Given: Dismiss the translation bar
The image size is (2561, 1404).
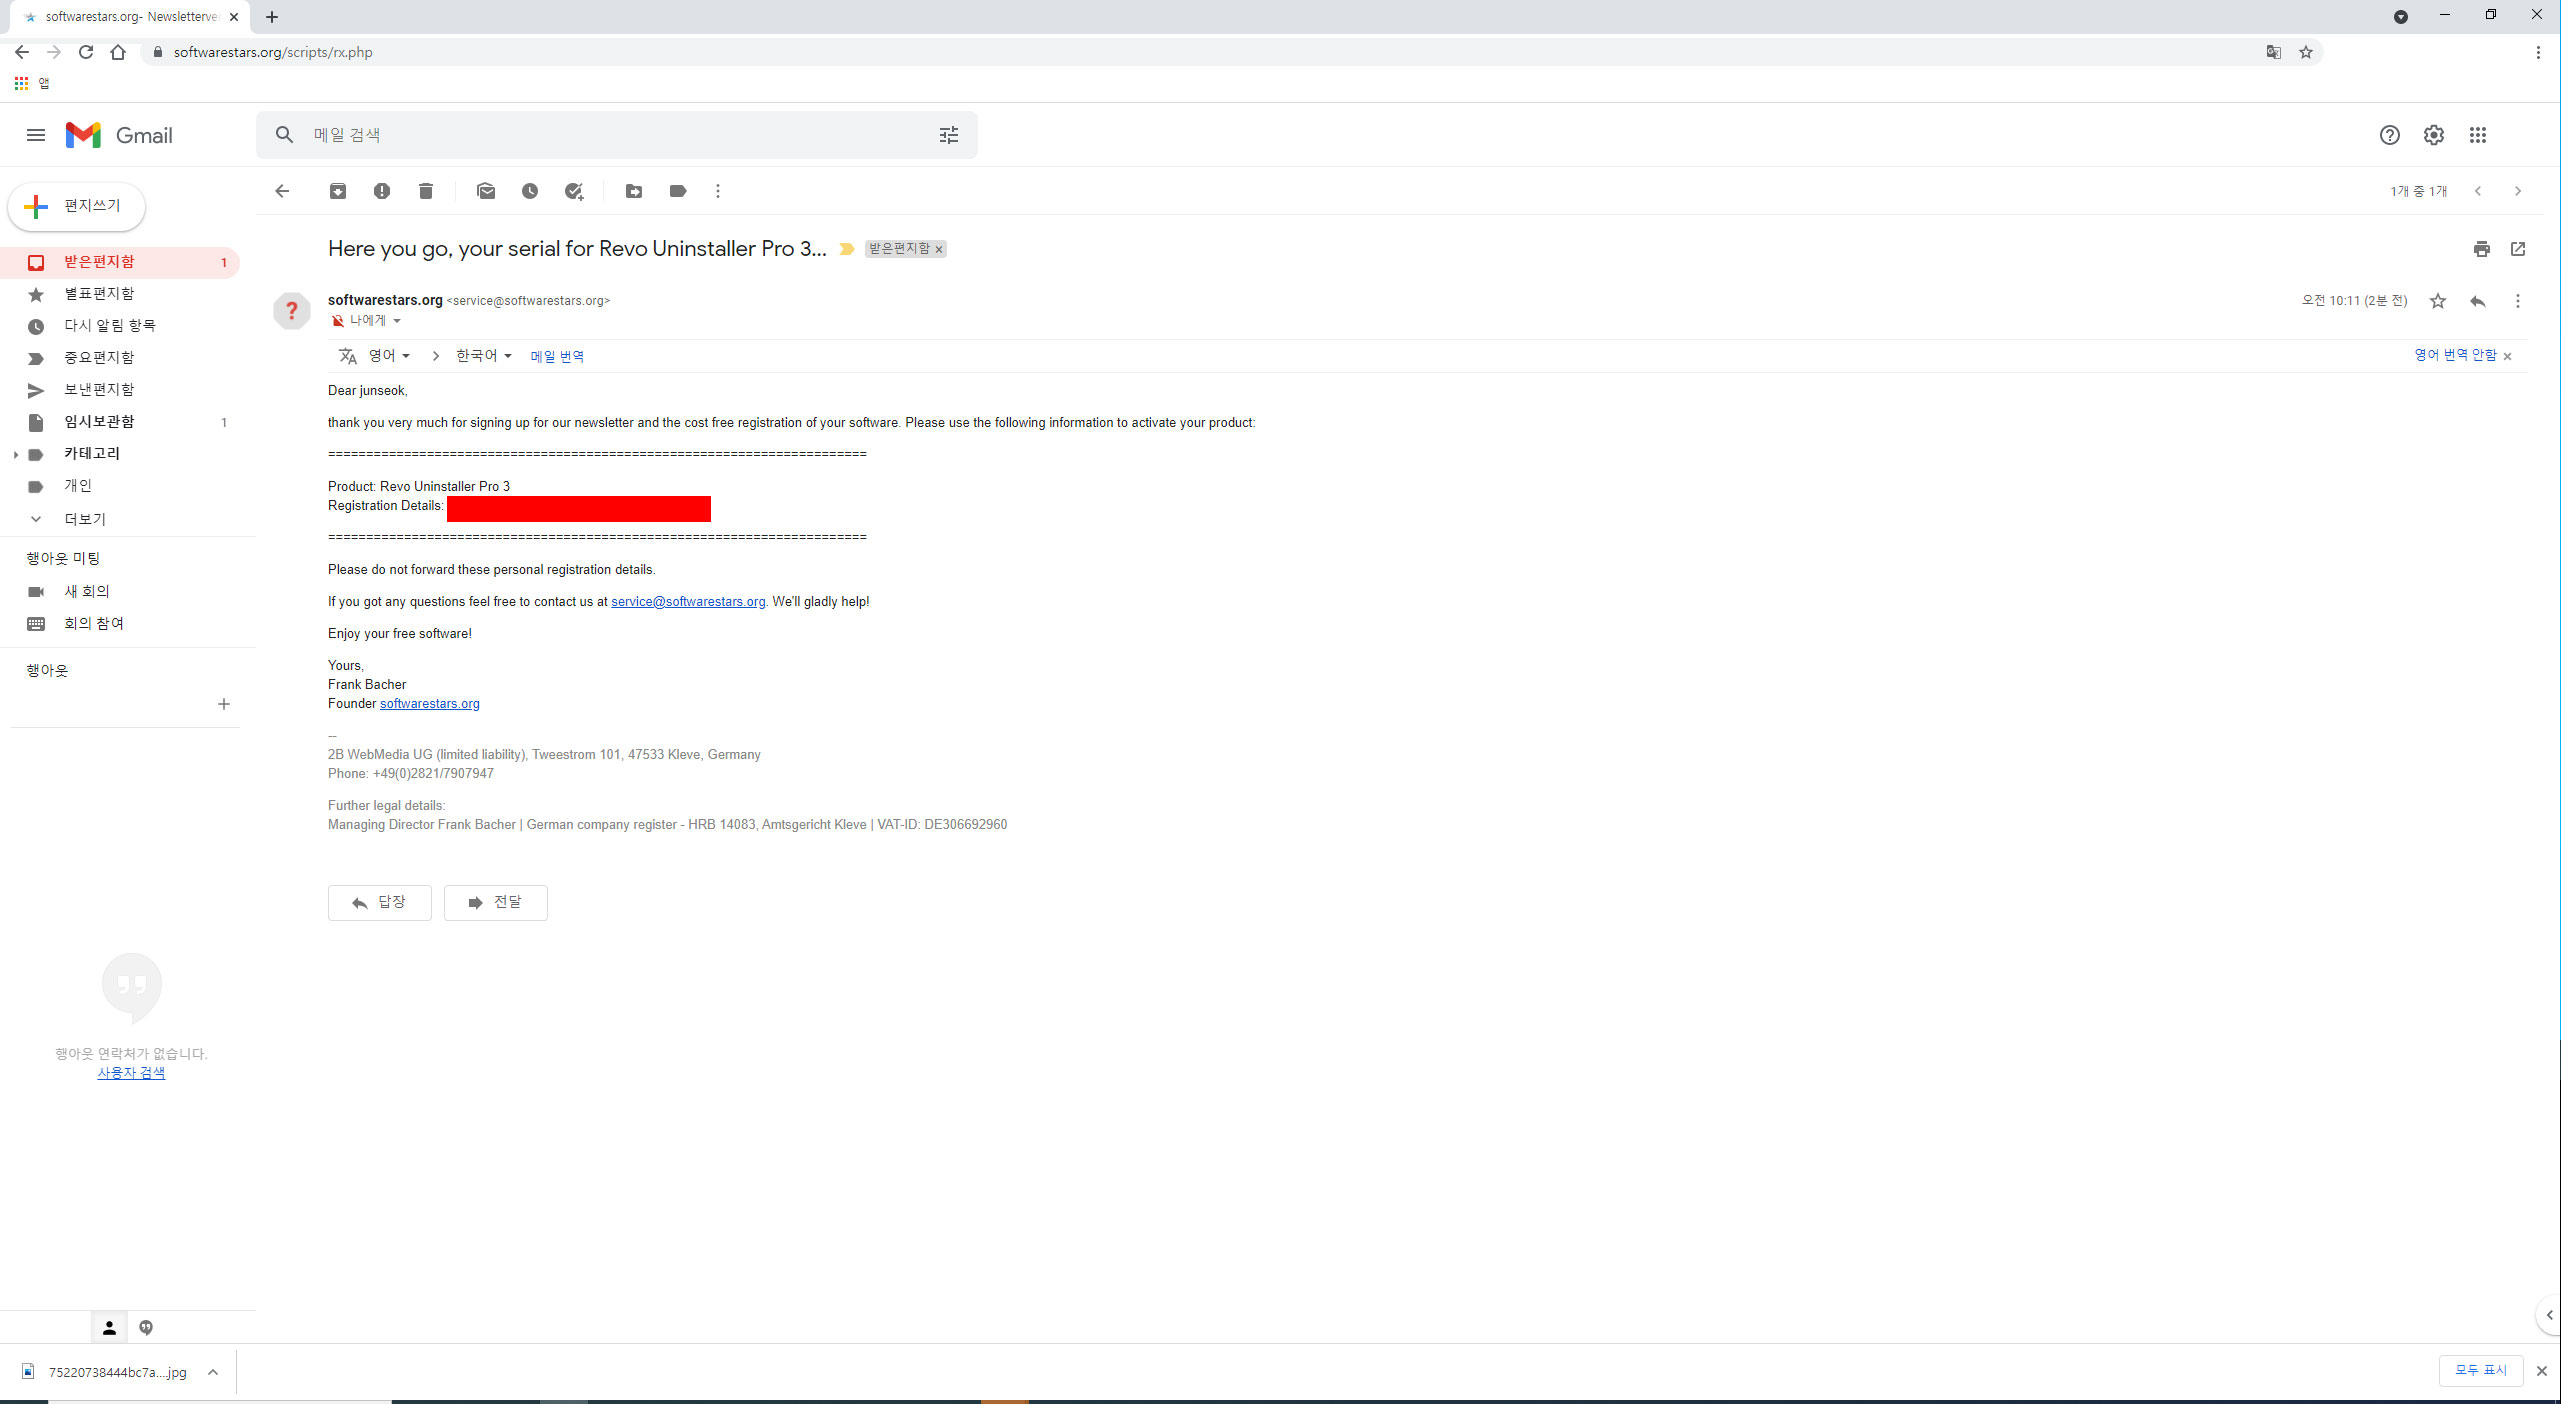Looking at the screenshot, I should (2507, 356).
